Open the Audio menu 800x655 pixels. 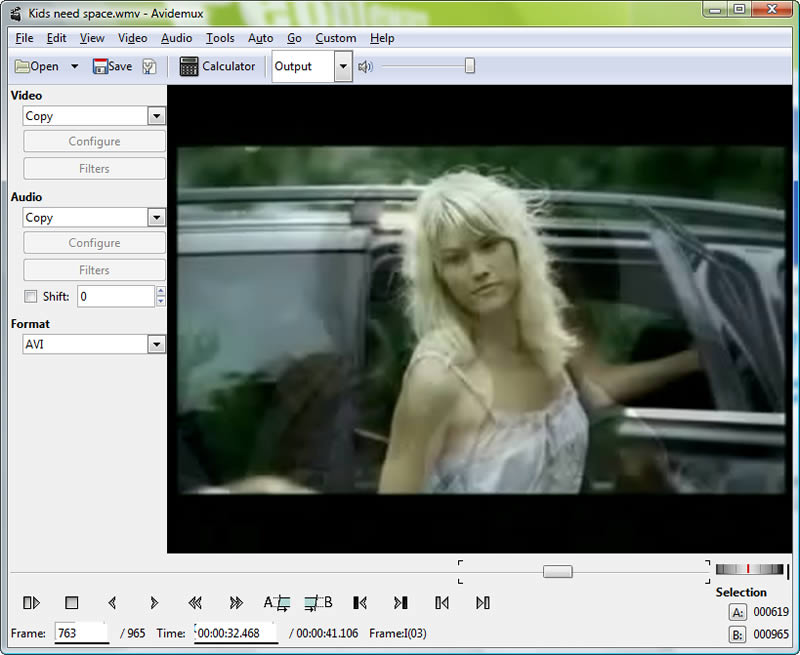click(177, 38)
